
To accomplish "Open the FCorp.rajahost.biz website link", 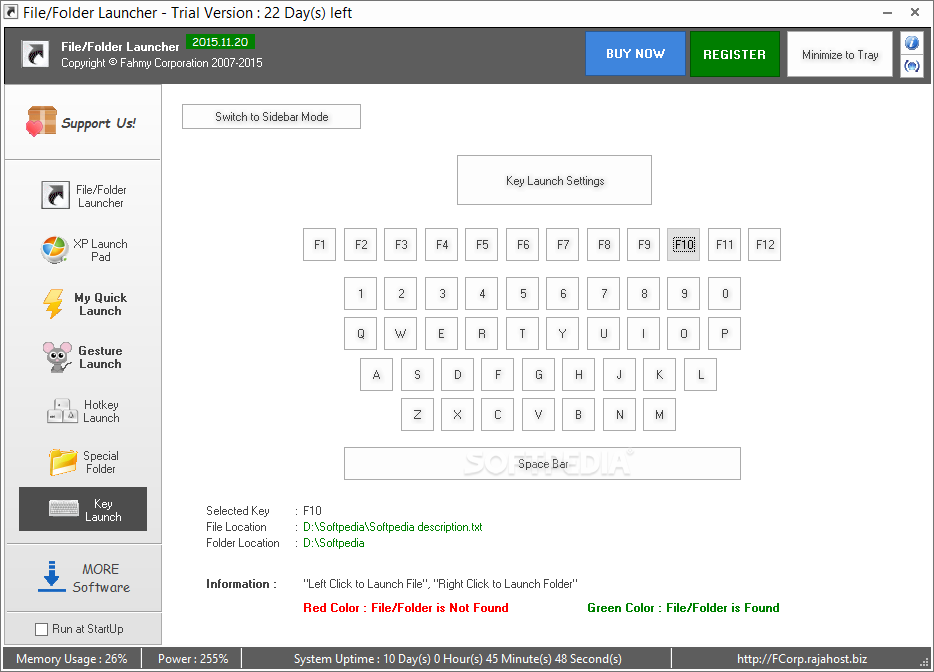I will click(802, 659).
